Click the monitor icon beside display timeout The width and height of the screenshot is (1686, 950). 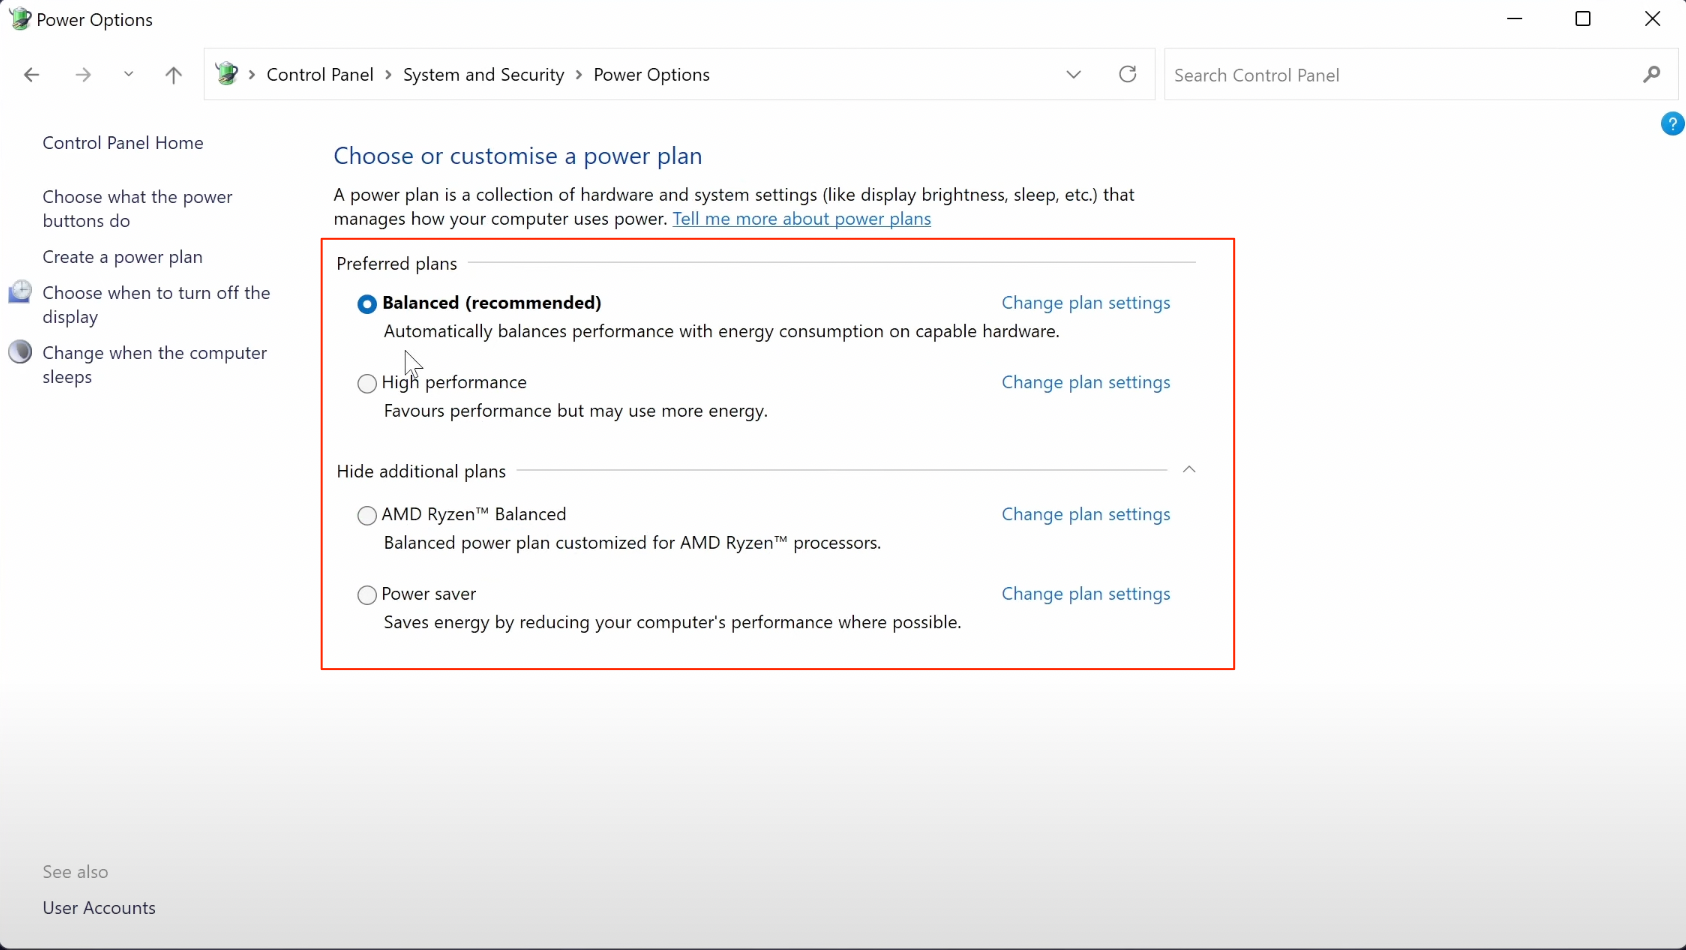pyautogui.click(x=20, y=292)
